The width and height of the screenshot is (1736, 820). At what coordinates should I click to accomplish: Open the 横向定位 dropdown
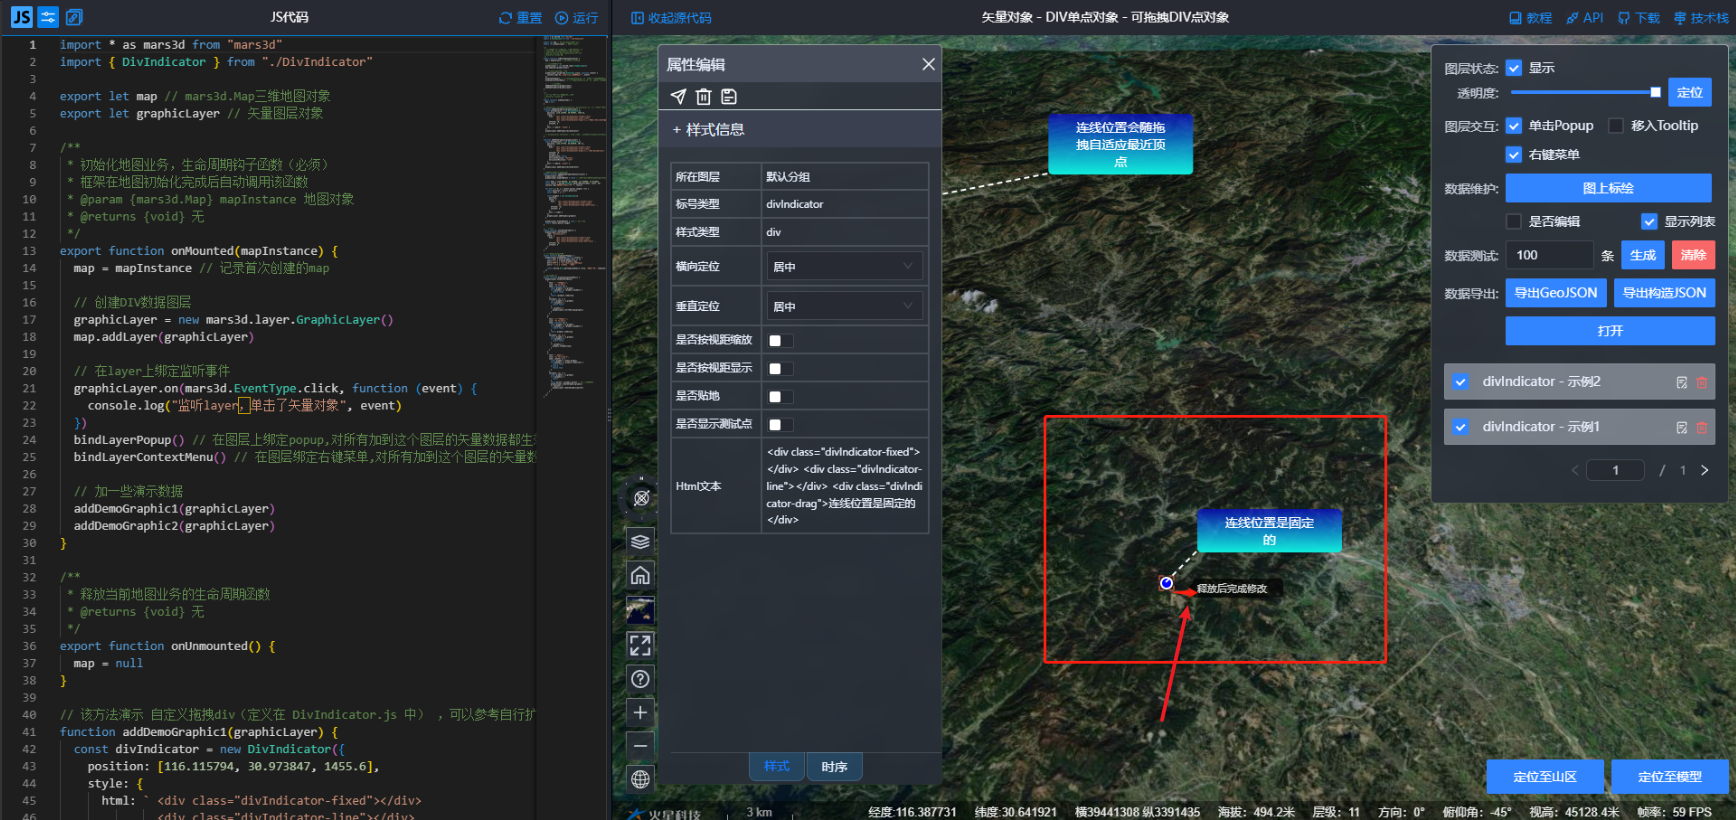[844, 266]
